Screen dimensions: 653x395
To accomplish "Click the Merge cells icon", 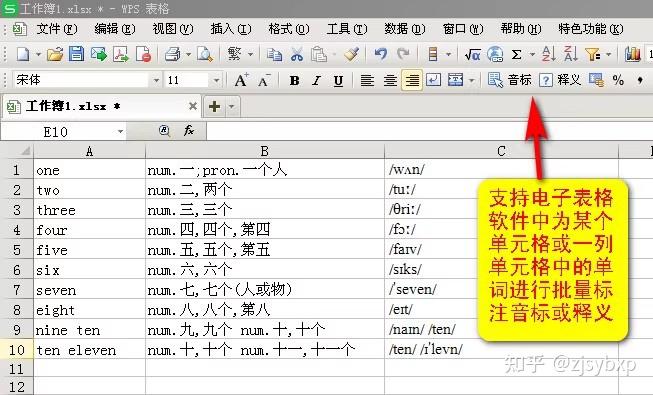I will coord(455,80).
